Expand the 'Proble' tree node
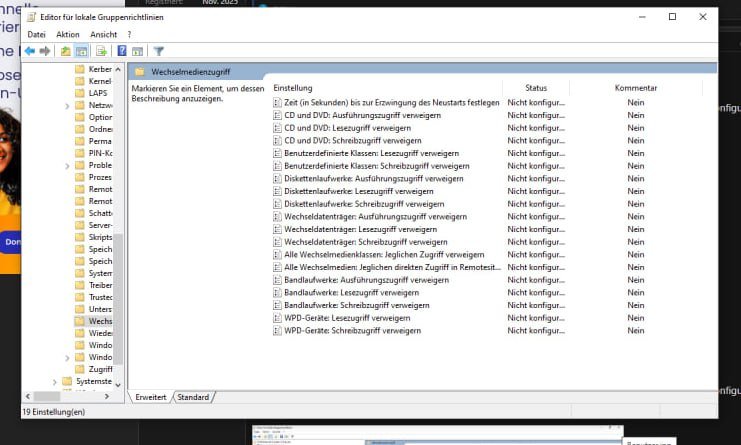The image size is (741, 445). [67, 166]
